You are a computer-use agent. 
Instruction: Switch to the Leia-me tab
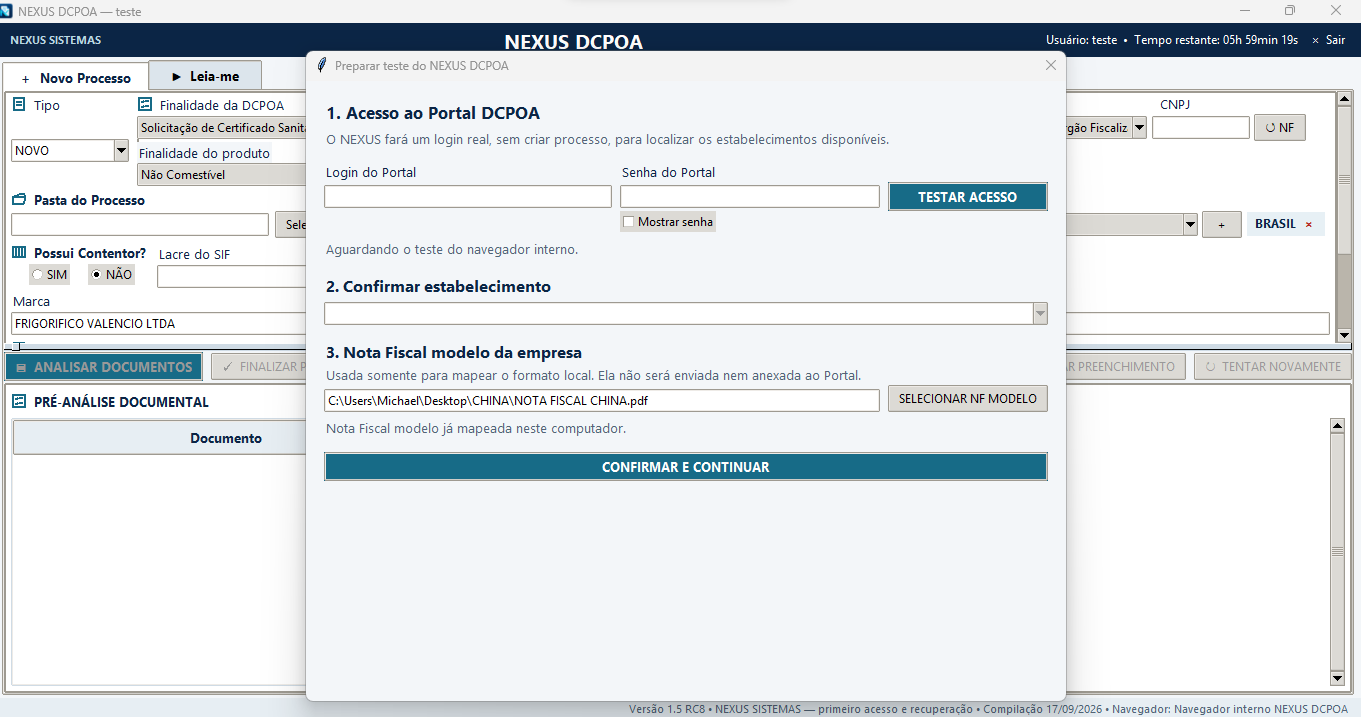pos(205,76)
